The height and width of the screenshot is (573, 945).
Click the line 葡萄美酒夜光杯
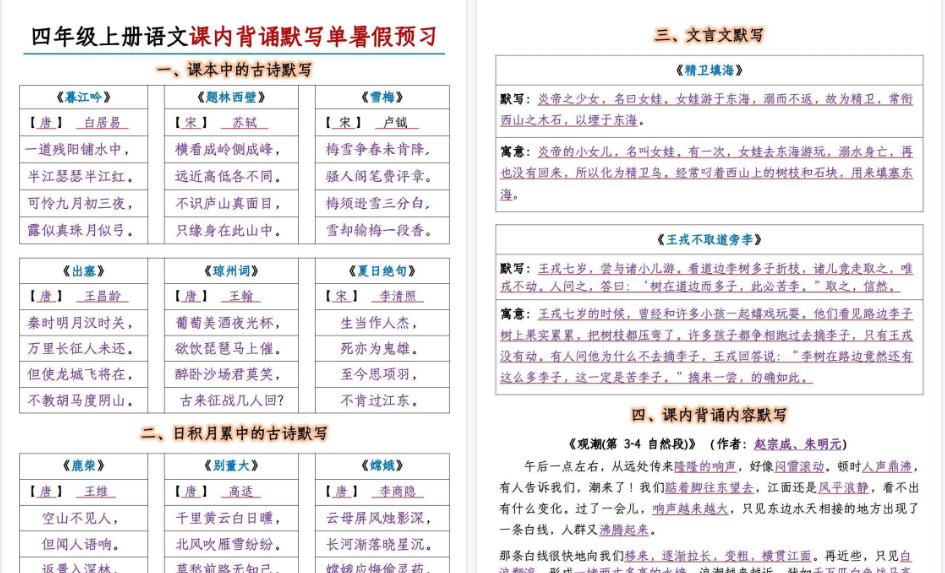pyautogui.click(x=228, y=323)
